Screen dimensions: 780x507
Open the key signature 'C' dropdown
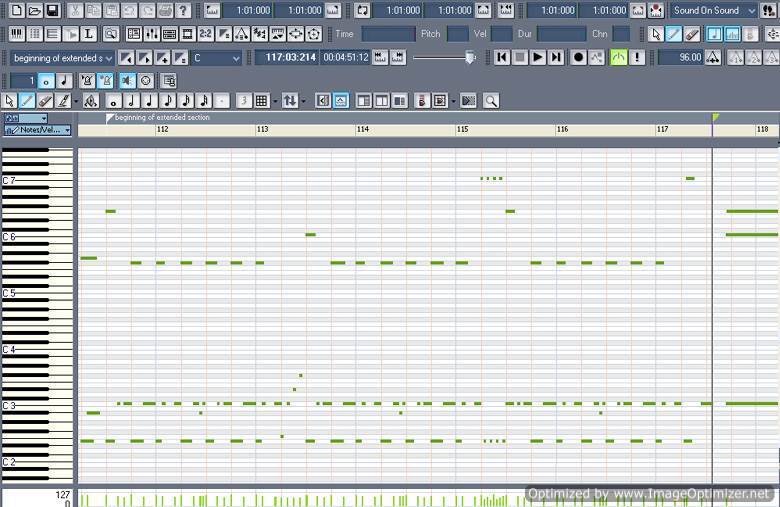tap(235, 58)
